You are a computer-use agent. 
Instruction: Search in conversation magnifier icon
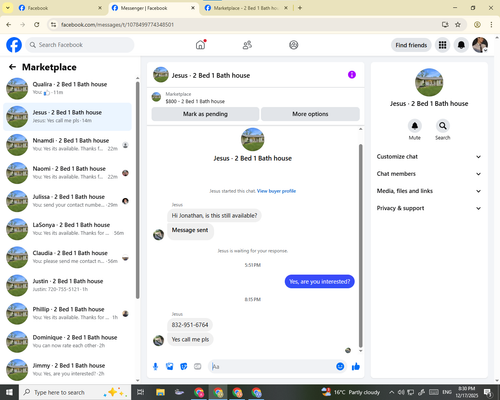[x=443, y=126]
